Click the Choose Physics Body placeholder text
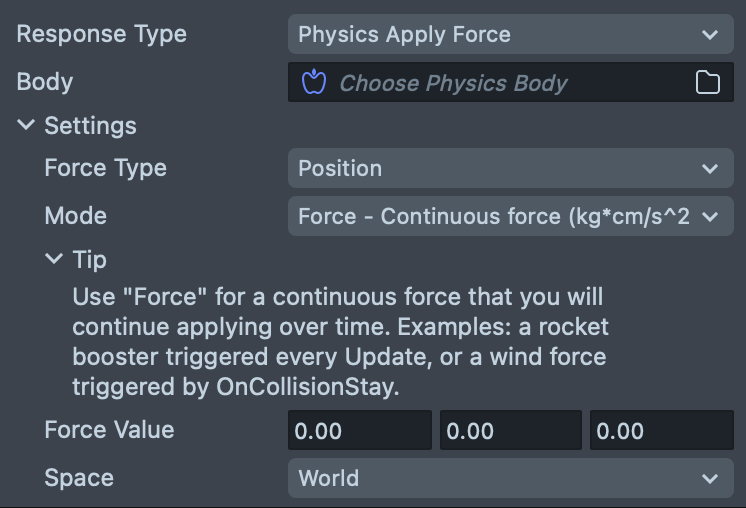 (453, 83)
